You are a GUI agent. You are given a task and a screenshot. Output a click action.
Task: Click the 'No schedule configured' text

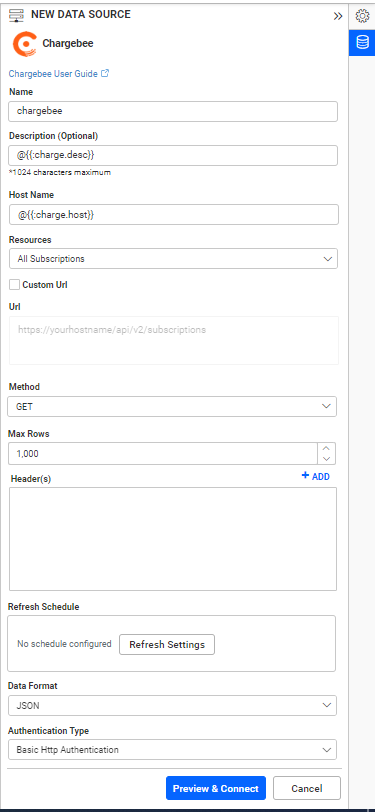pyautogui.click(x=64, y=644)
